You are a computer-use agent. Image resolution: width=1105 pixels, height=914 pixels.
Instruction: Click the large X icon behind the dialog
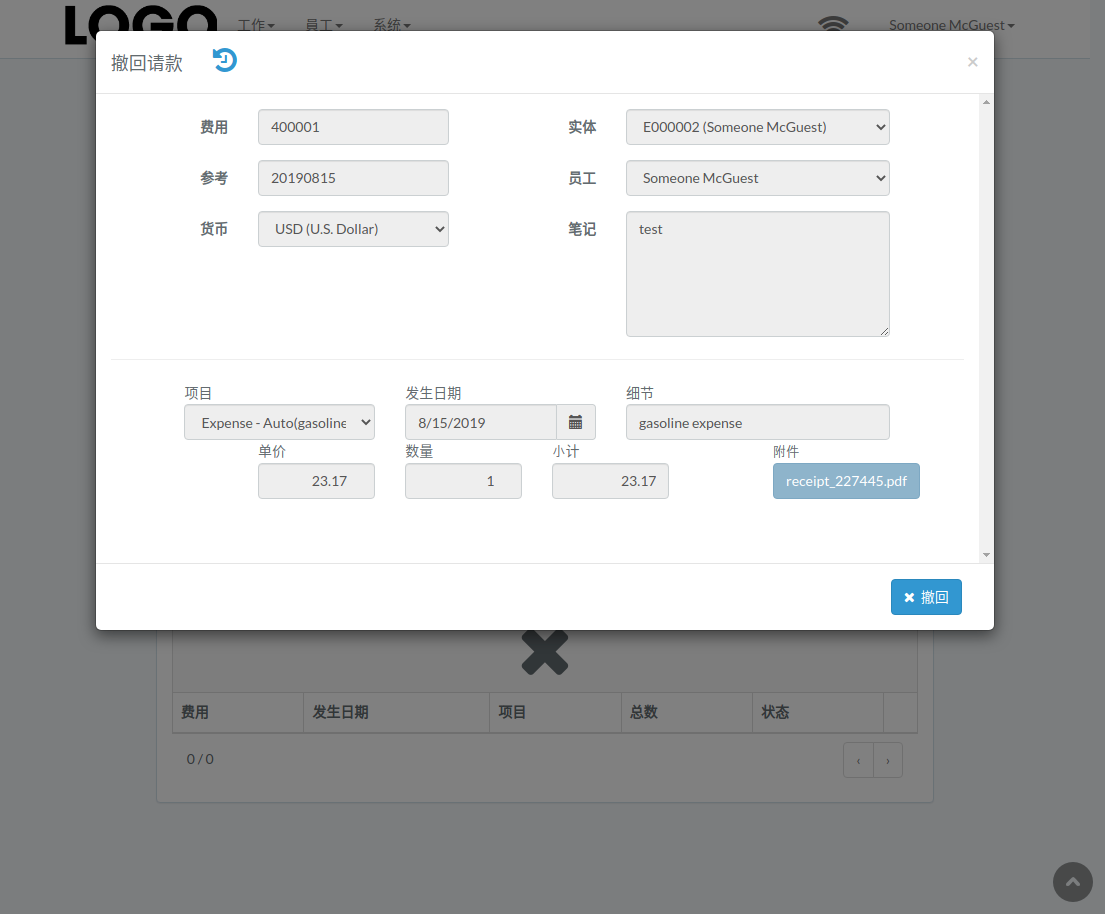[545, 653]
